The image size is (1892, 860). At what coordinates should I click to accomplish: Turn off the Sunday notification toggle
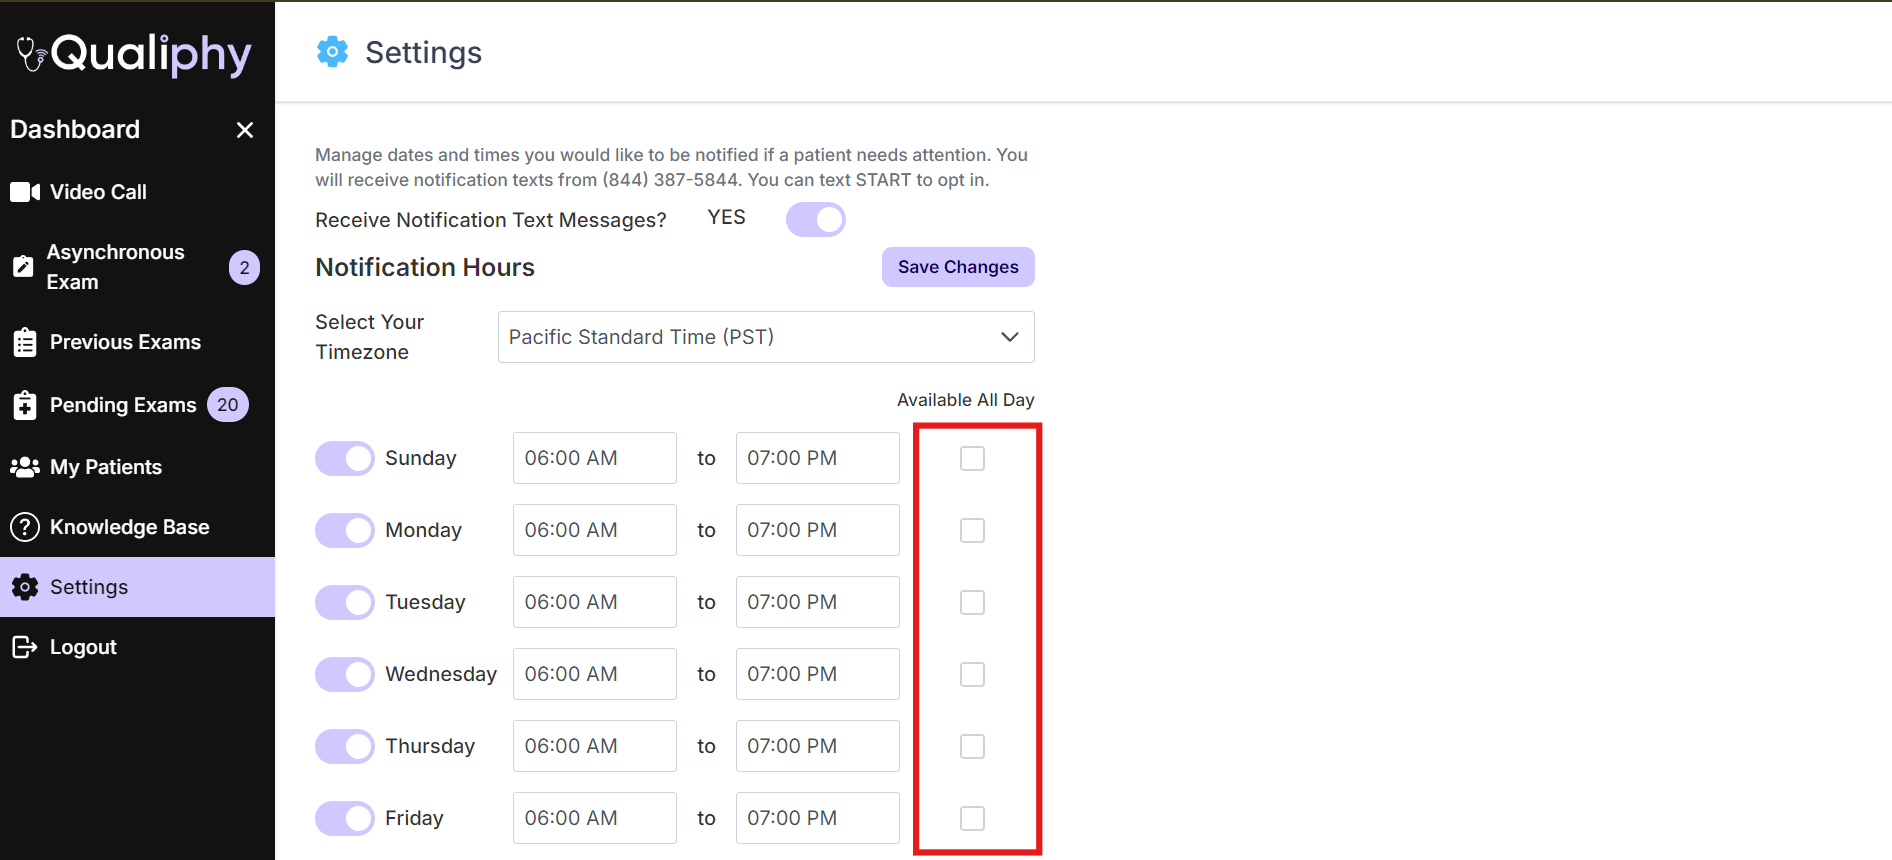345,458
